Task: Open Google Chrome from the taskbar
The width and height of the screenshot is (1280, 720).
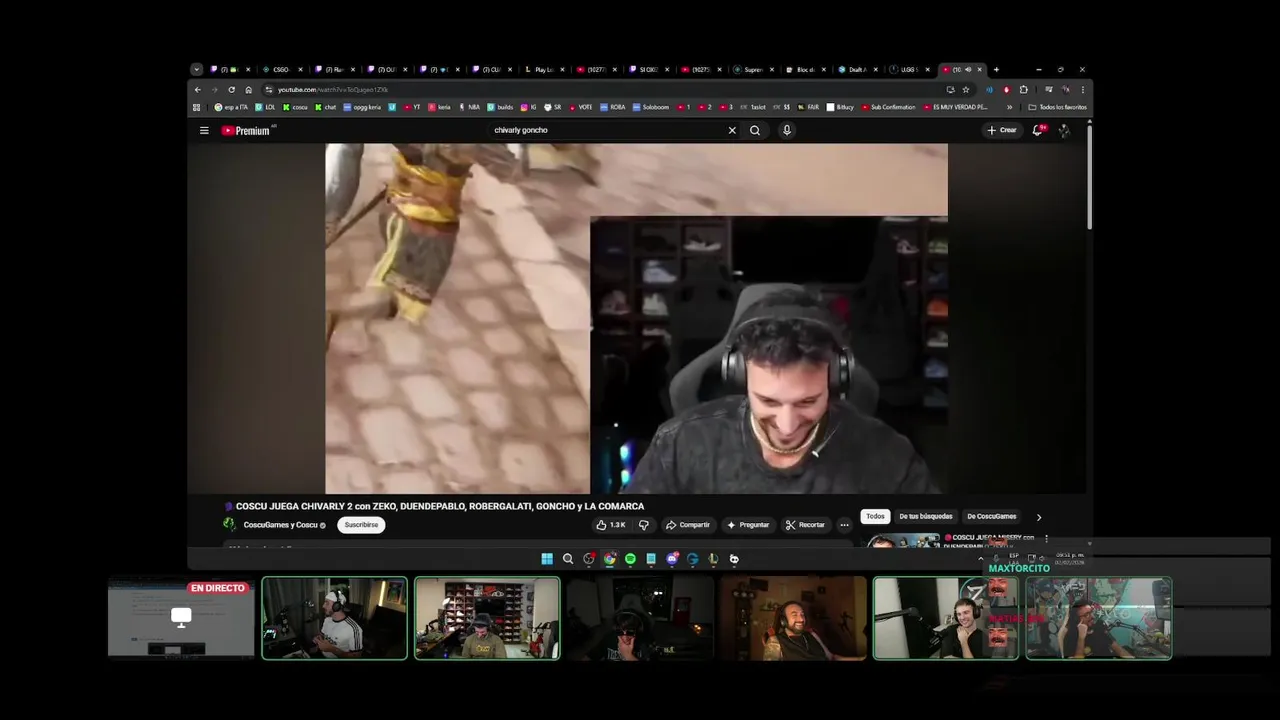Action: click(x=610, y=559)
